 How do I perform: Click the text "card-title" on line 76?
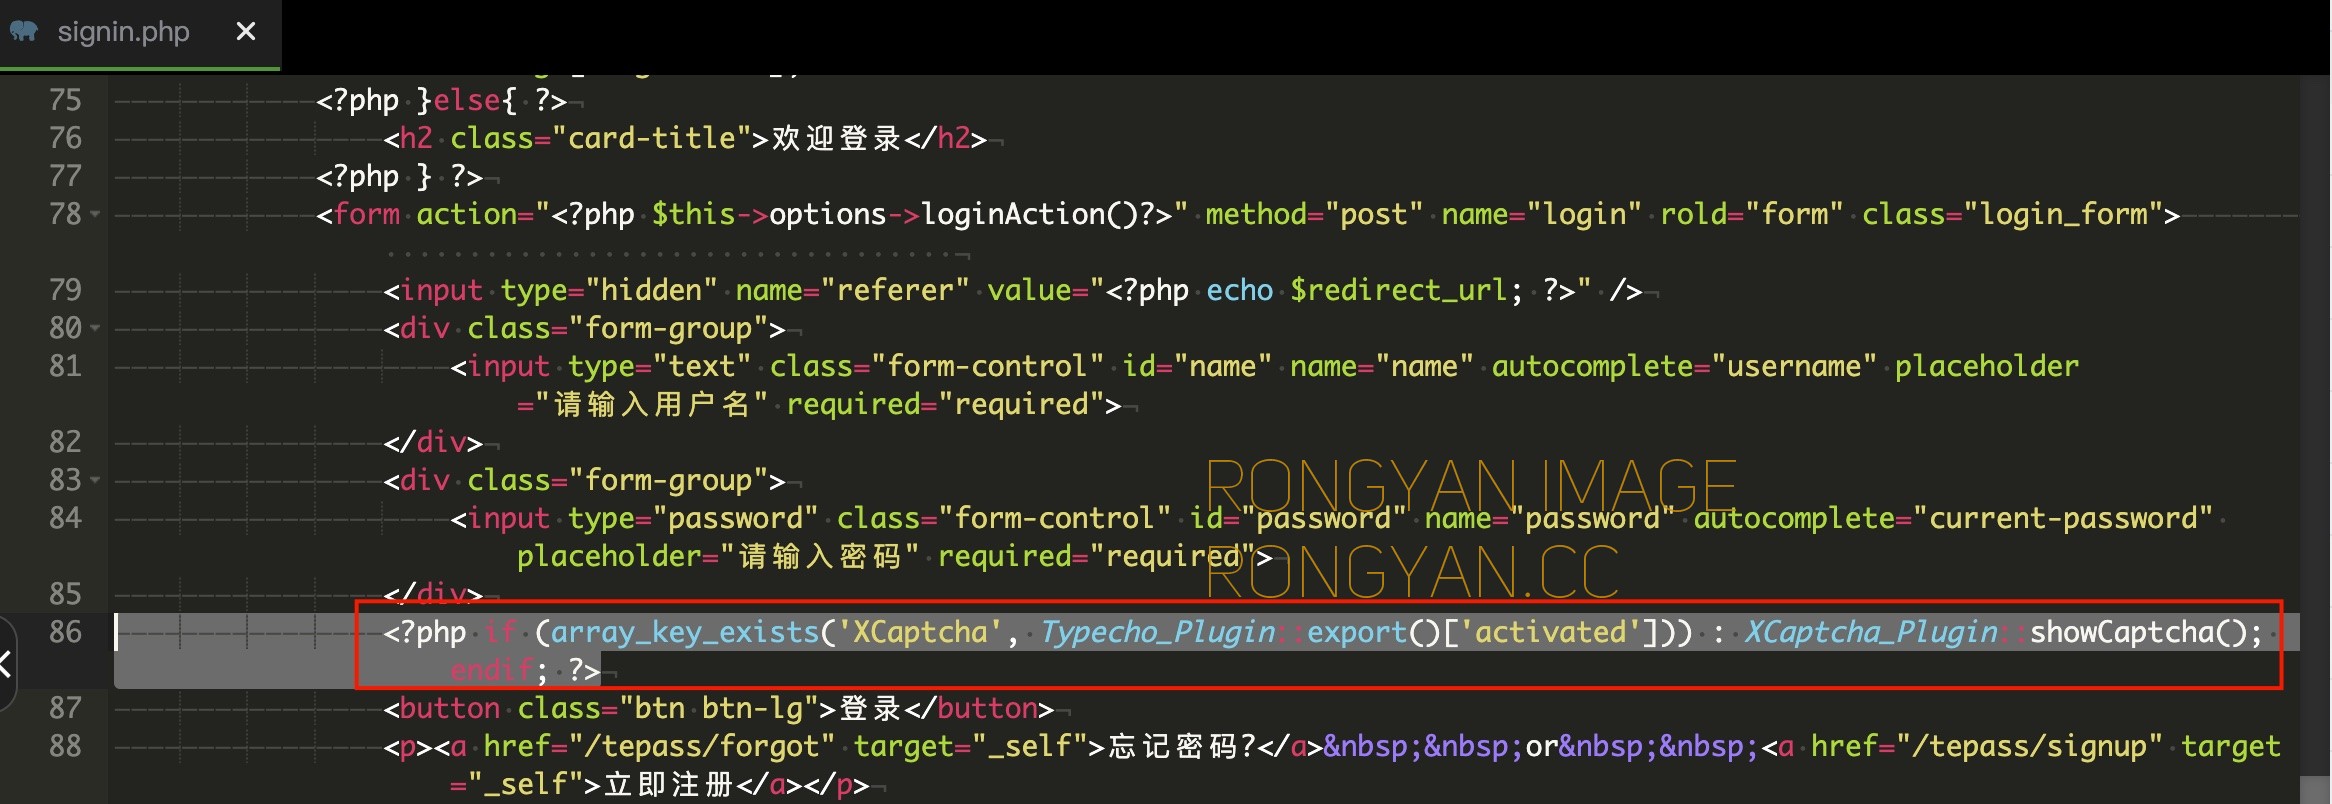point(652,138)
